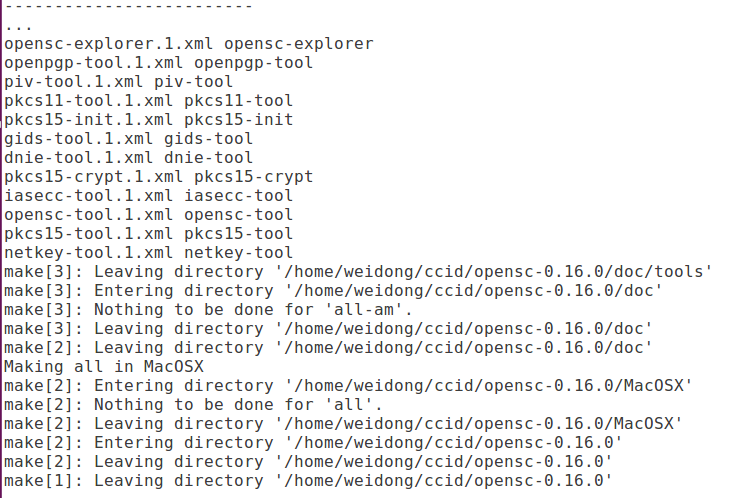Click the gids-tool.1.xml output line
Image resolution: width=748 pixels, height=498 pixels.
[x=128, y=139]
